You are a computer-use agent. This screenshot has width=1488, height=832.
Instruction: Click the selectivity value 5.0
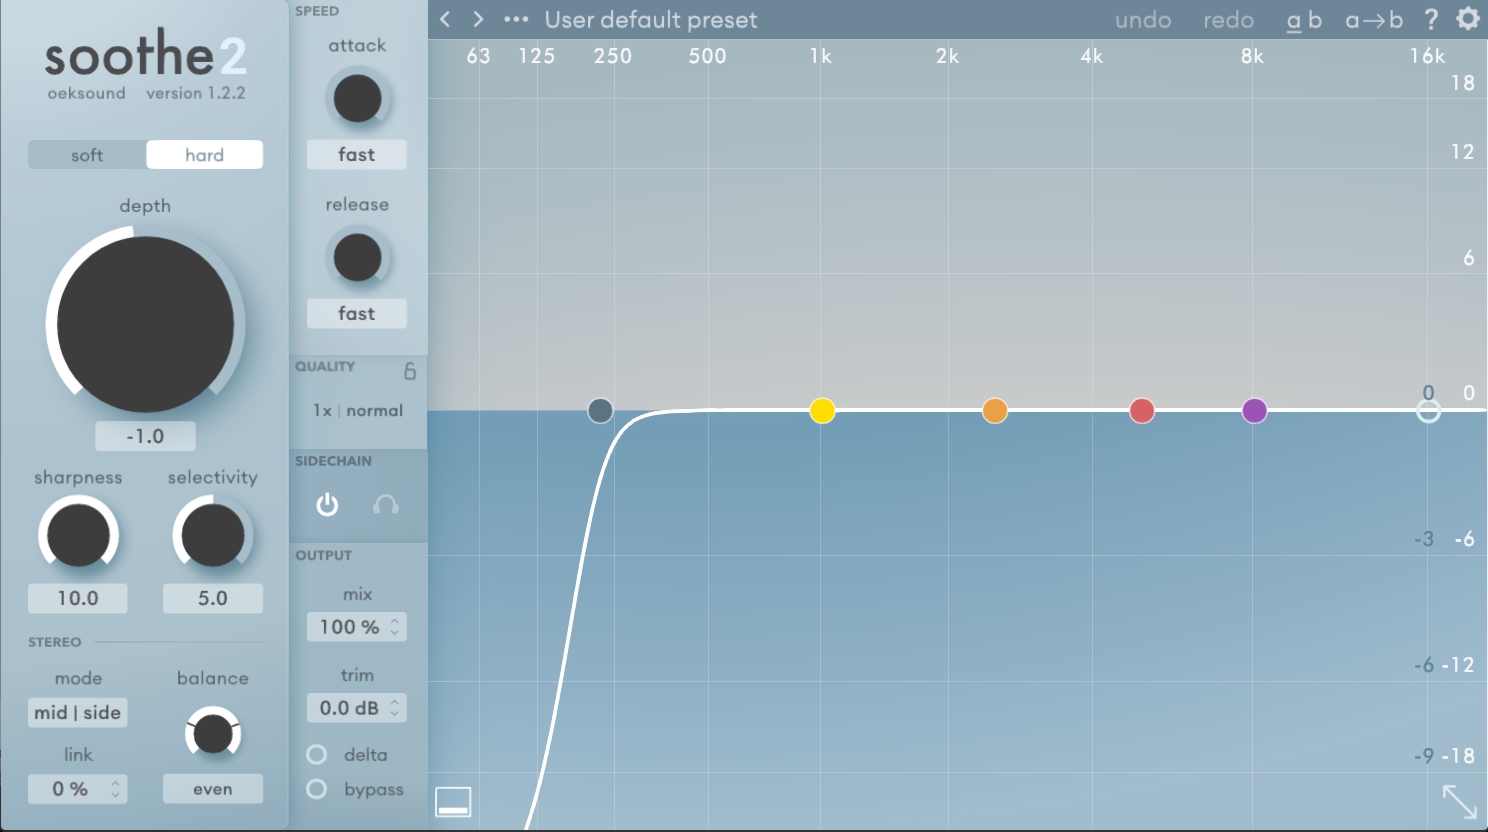(213, 598)
